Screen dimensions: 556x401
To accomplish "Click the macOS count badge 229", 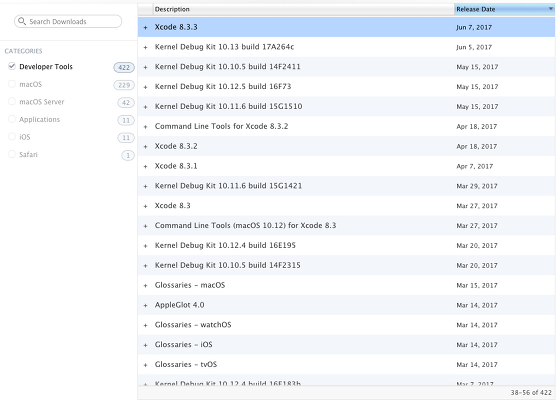I will tap(124, 85).
